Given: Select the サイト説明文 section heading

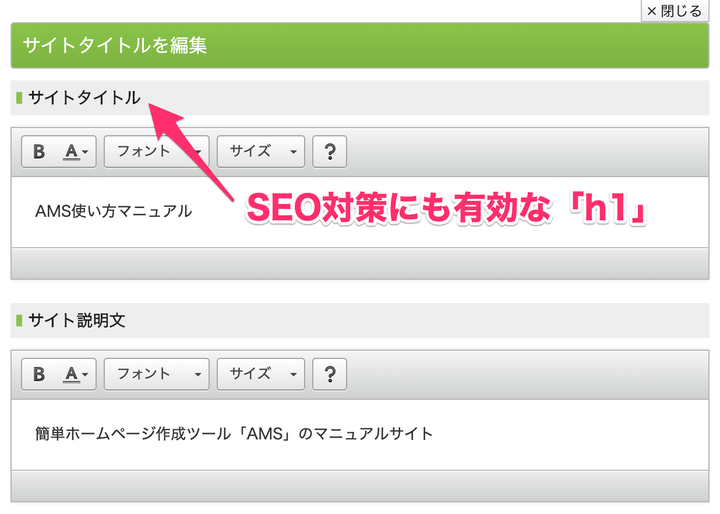Looking at the screenshot, I should pos(77,321).
